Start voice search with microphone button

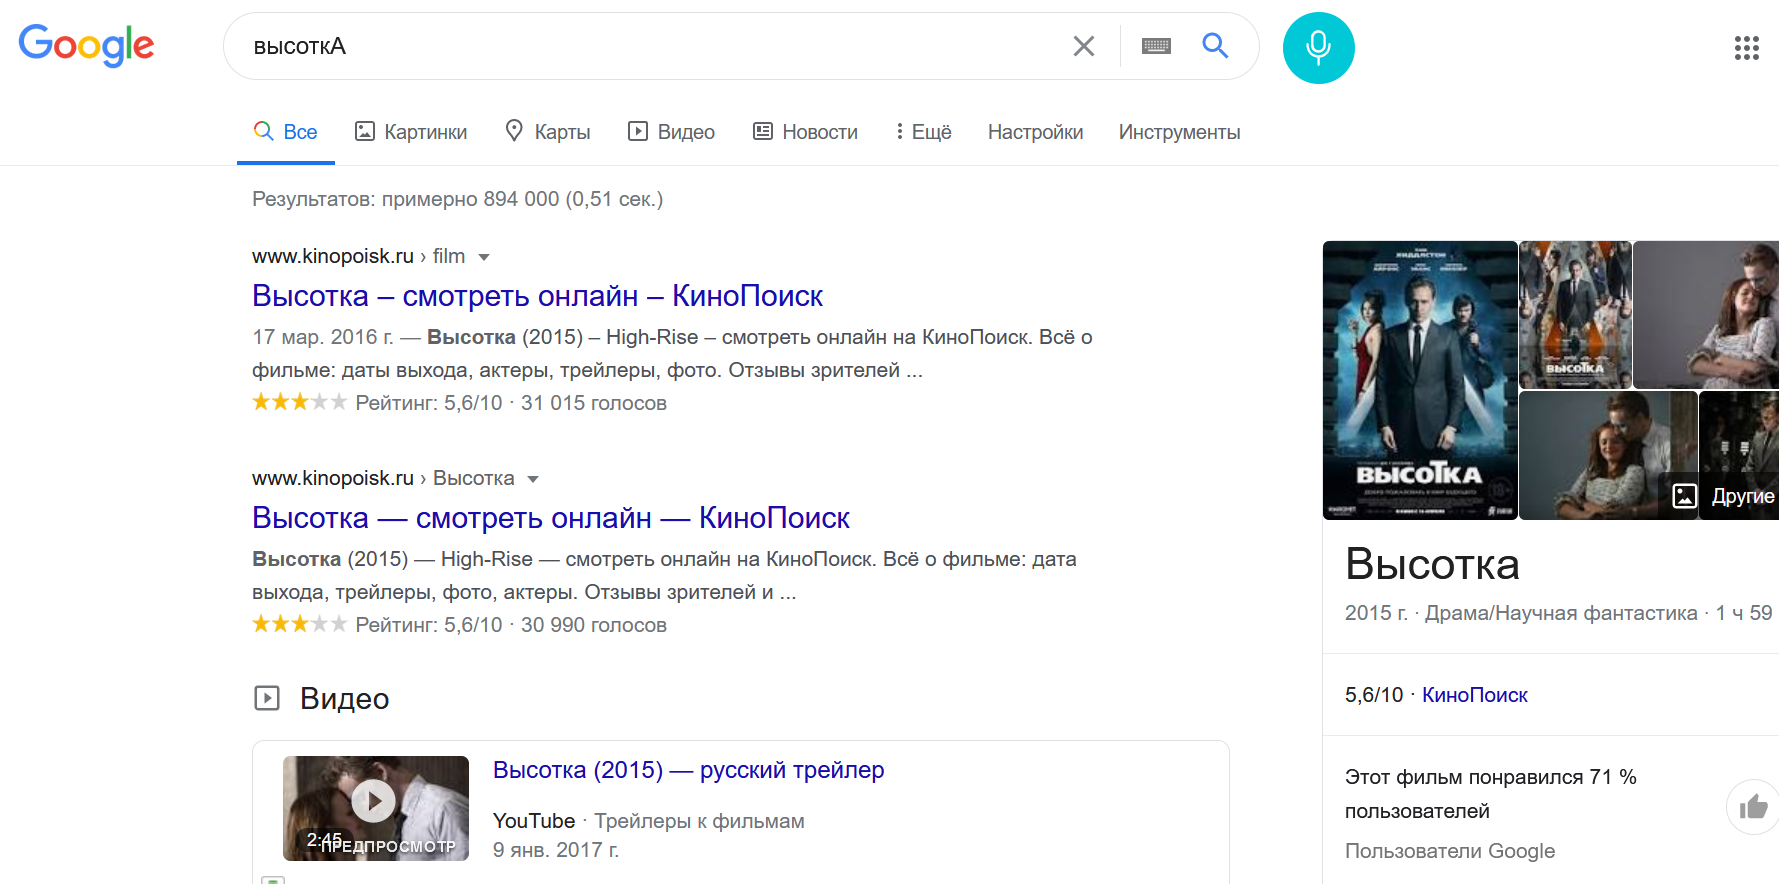click(1319, 48)
